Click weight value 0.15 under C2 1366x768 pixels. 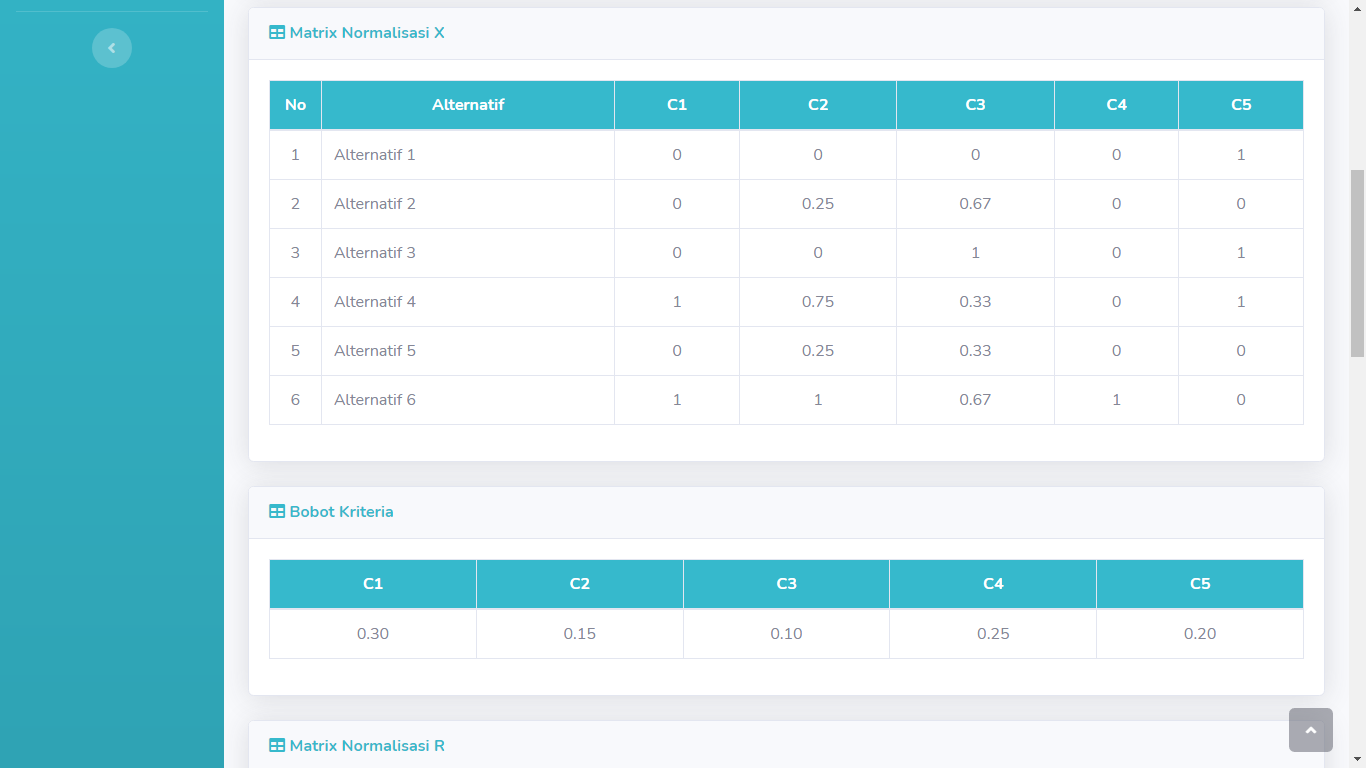[x=580, y=634]
